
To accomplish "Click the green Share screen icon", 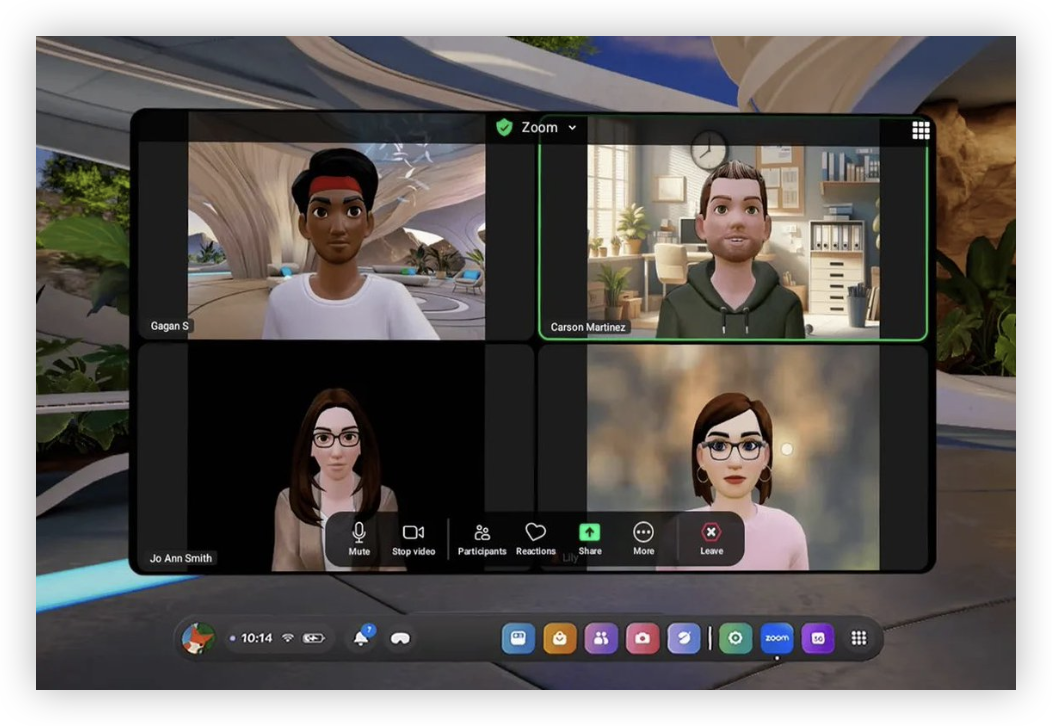I will [x=590, y=532].
